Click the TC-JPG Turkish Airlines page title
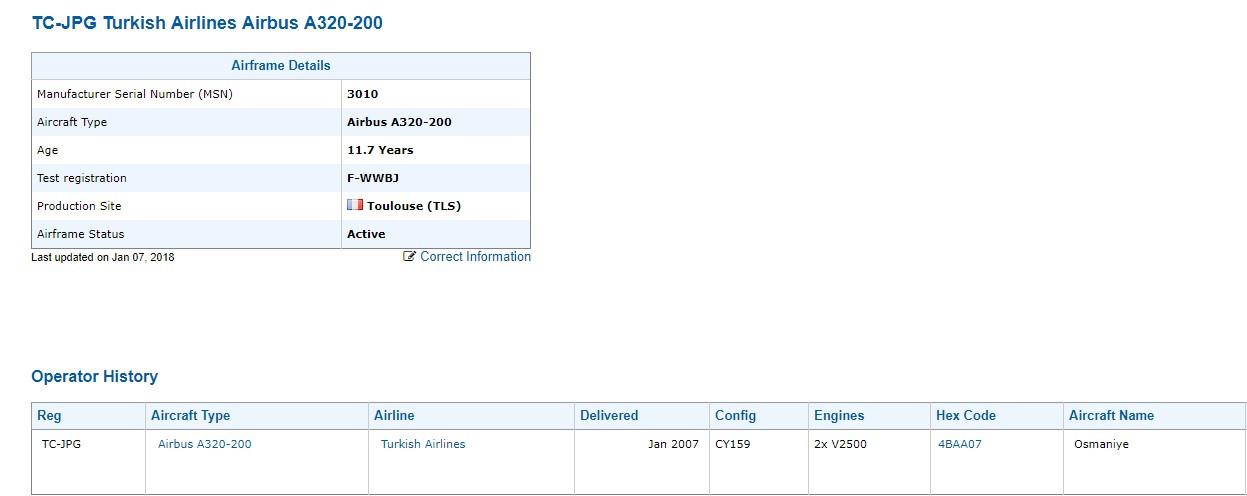Image resolution: width=1247 pixels, height=496 pixels. click(207, 22)
